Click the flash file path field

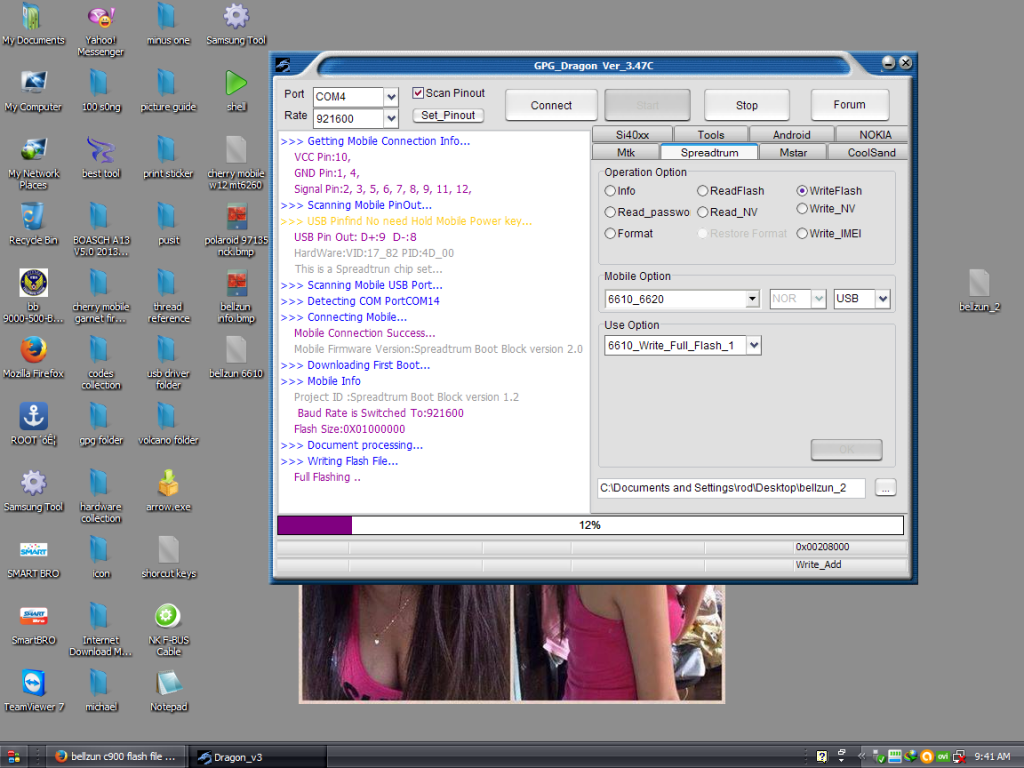(x=731, y=488)
